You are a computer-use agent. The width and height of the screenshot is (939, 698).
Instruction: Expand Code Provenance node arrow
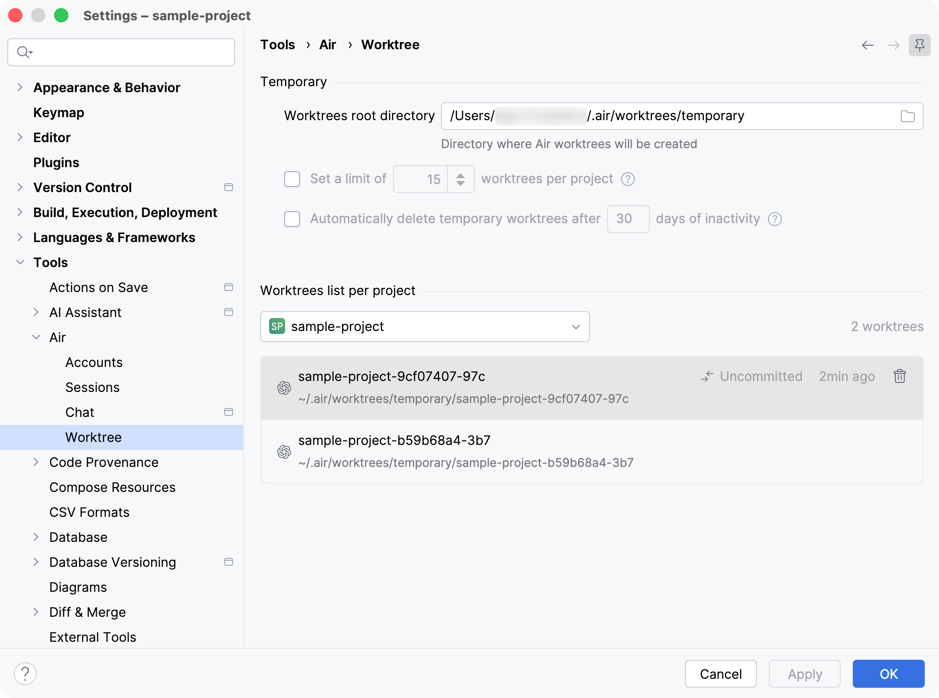(36, 462)
